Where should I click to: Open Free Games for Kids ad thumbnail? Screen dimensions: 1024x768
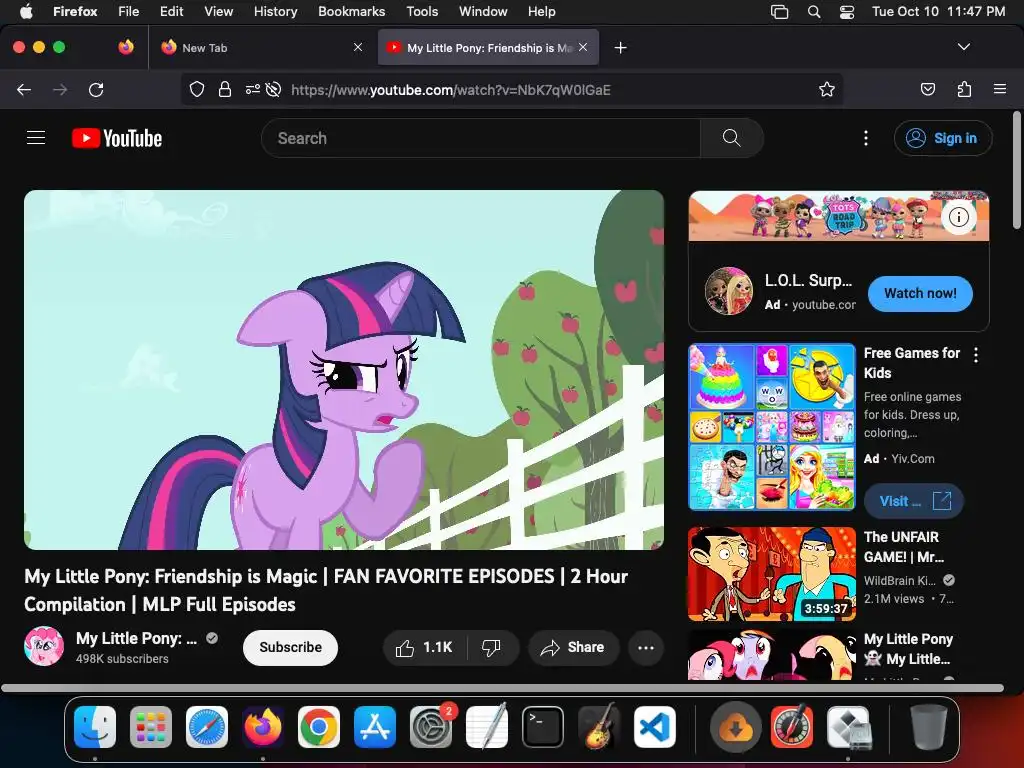[x=772, y=427]
